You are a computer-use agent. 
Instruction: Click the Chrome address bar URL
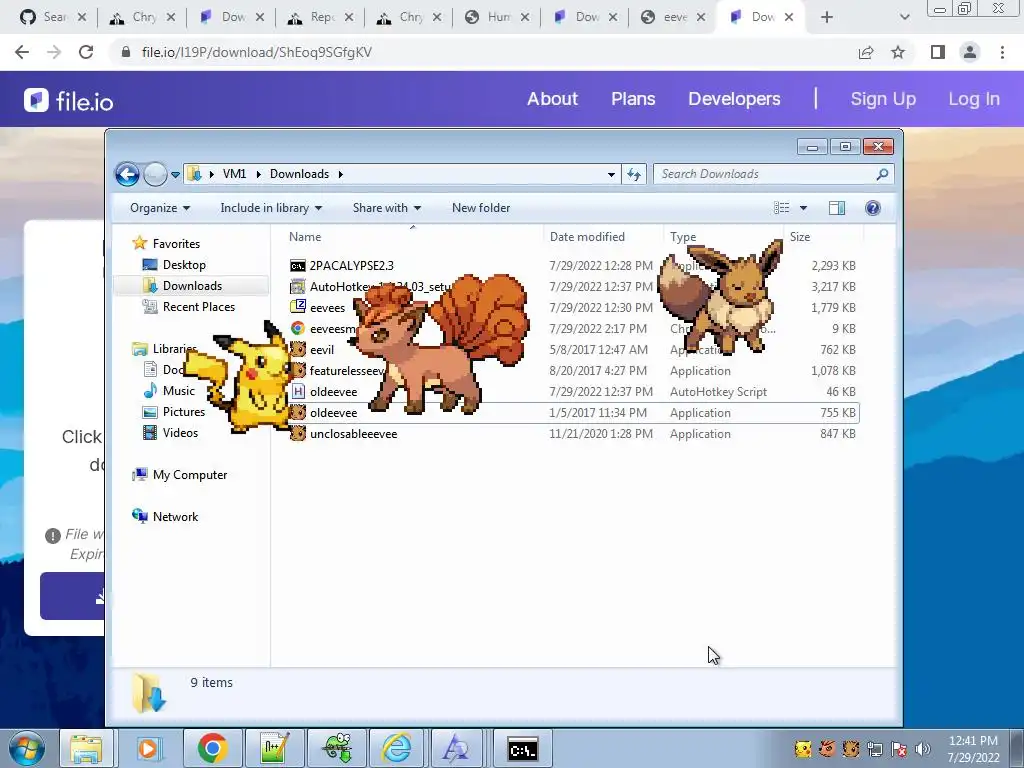pos(257,52)
